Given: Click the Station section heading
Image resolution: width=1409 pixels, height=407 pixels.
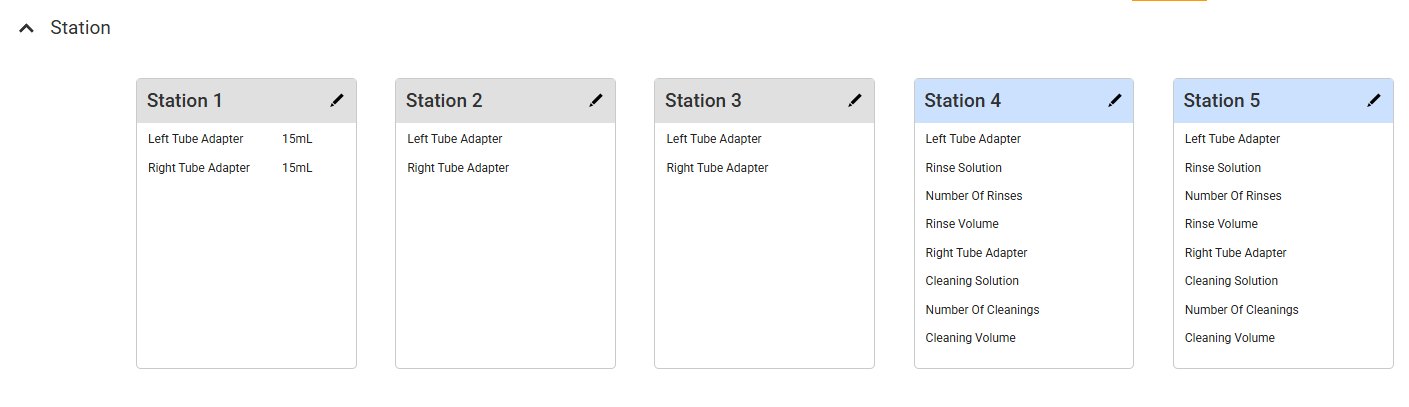Looking at the screenshot, I should pos(80,28).
